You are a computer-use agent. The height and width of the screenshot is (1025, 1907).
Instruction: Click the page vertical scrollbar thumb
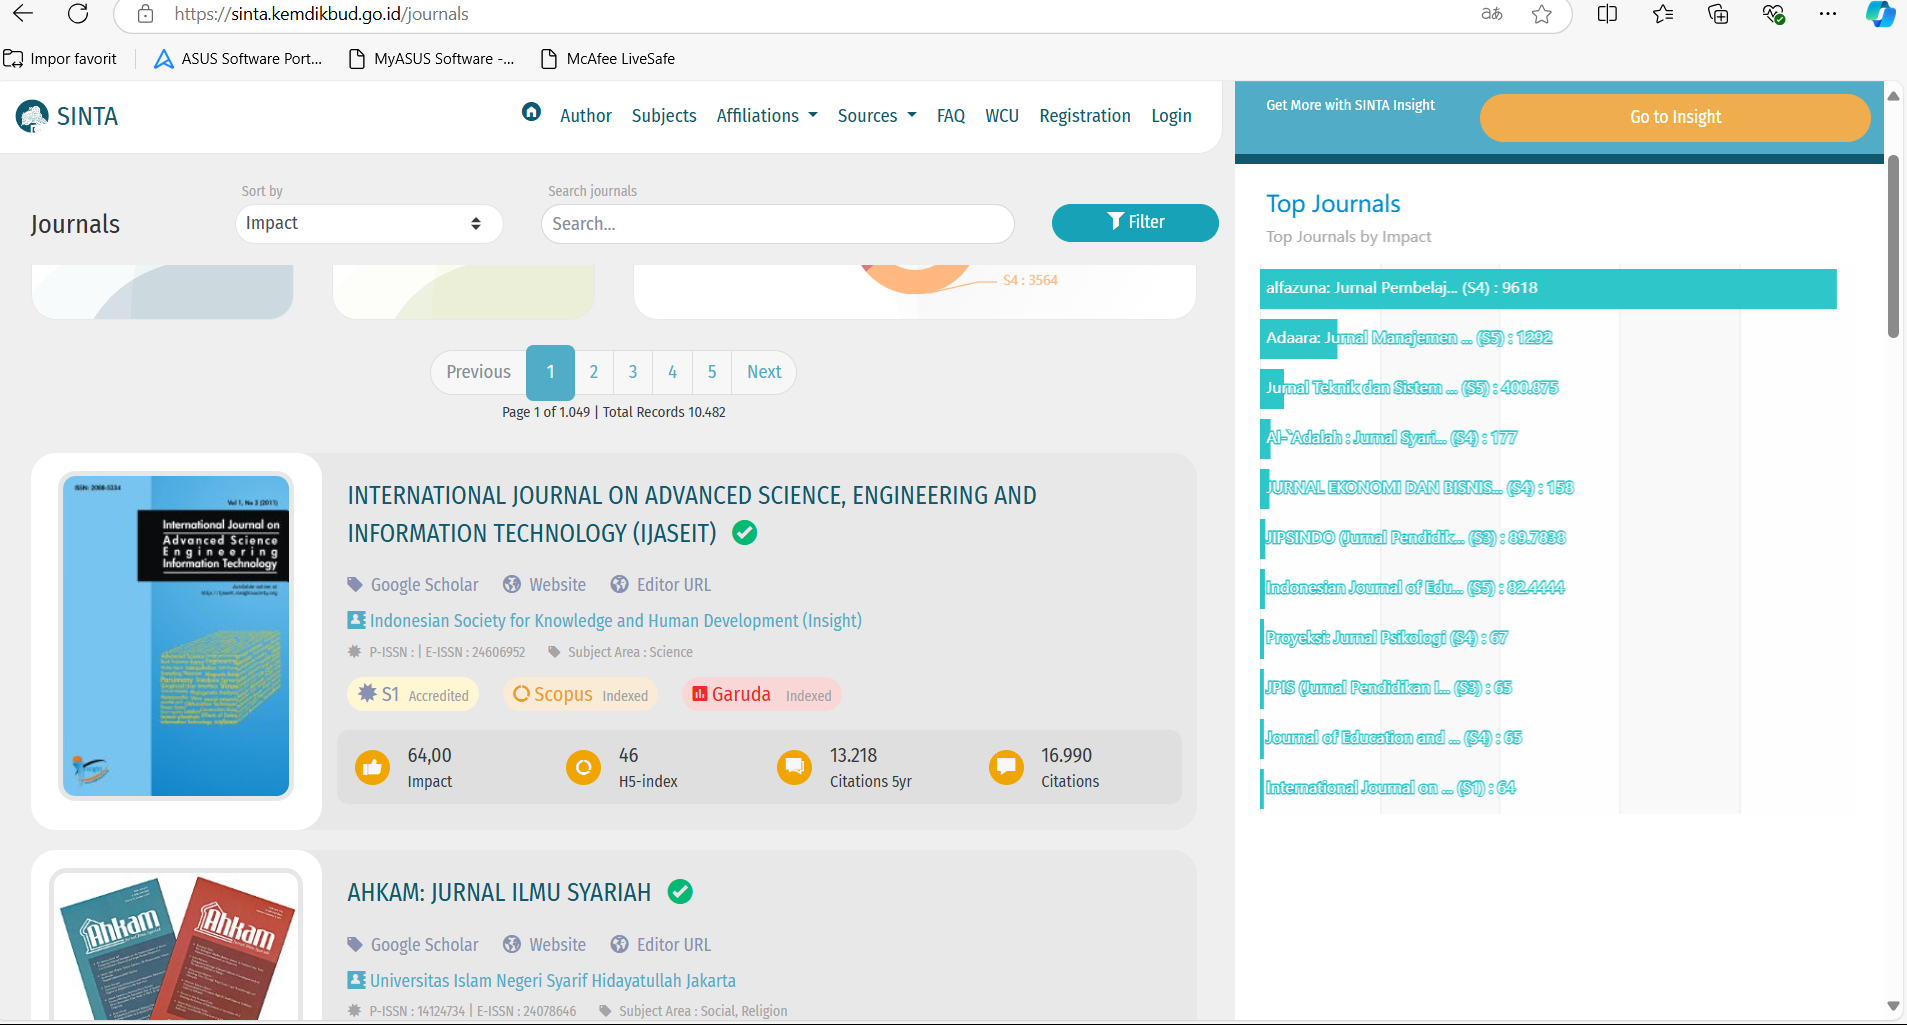pos(1892,245)
